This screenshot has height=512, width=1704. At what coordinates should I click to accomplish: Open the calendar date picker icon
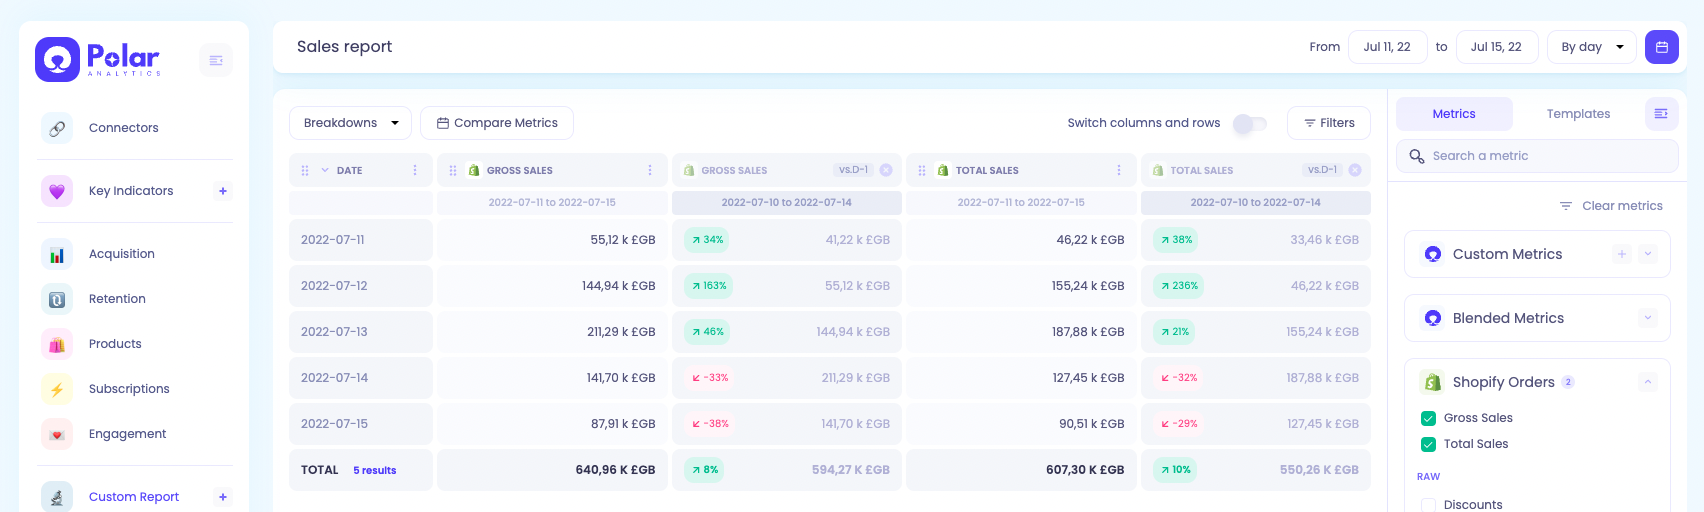(x=1661, y=47)
